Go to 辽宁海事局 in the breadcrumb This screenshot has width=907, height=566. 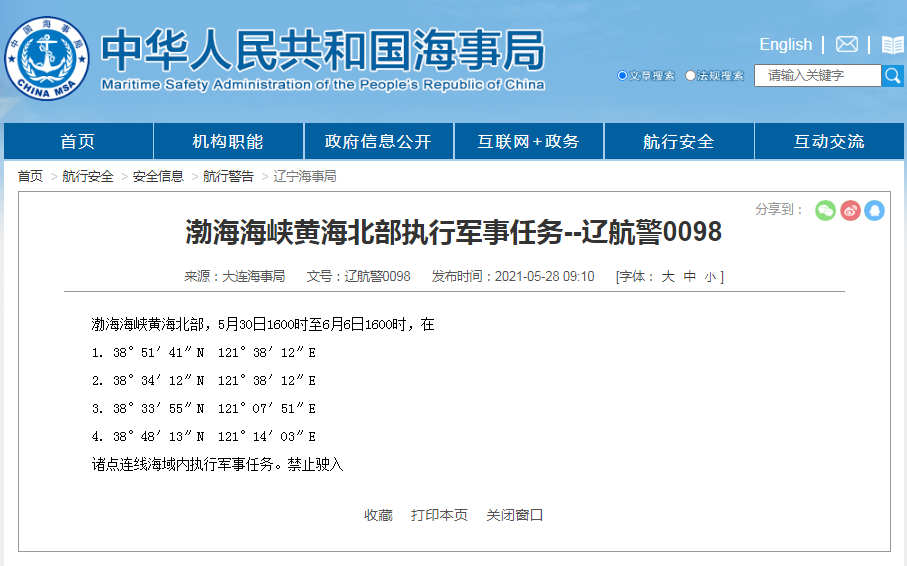pyautogui.click(x=305, y=177)
